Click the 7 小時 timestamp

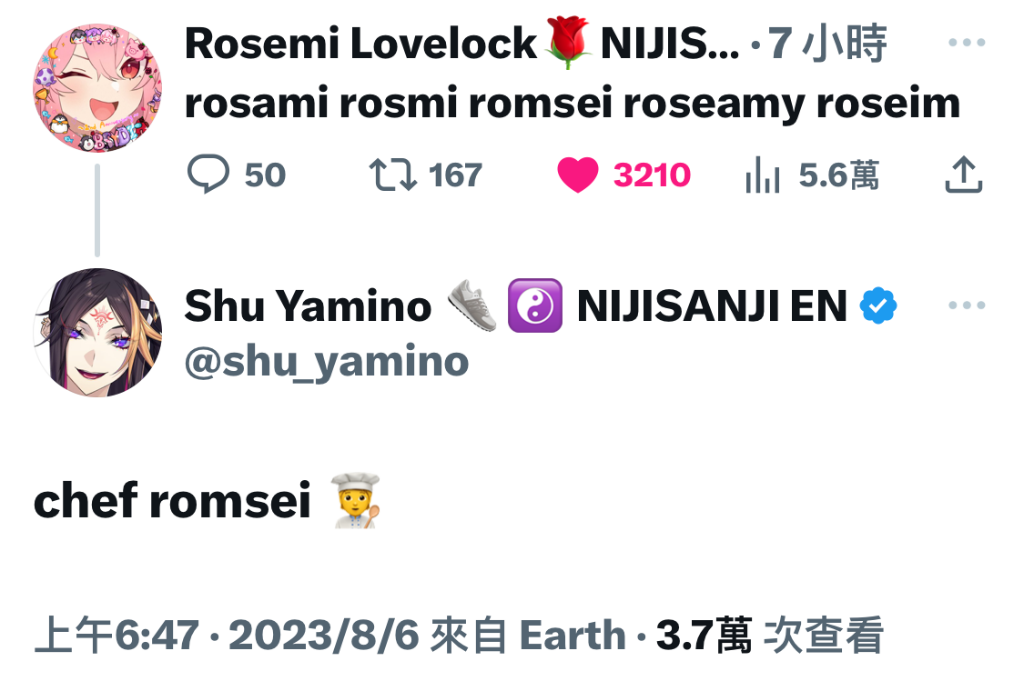827,44
